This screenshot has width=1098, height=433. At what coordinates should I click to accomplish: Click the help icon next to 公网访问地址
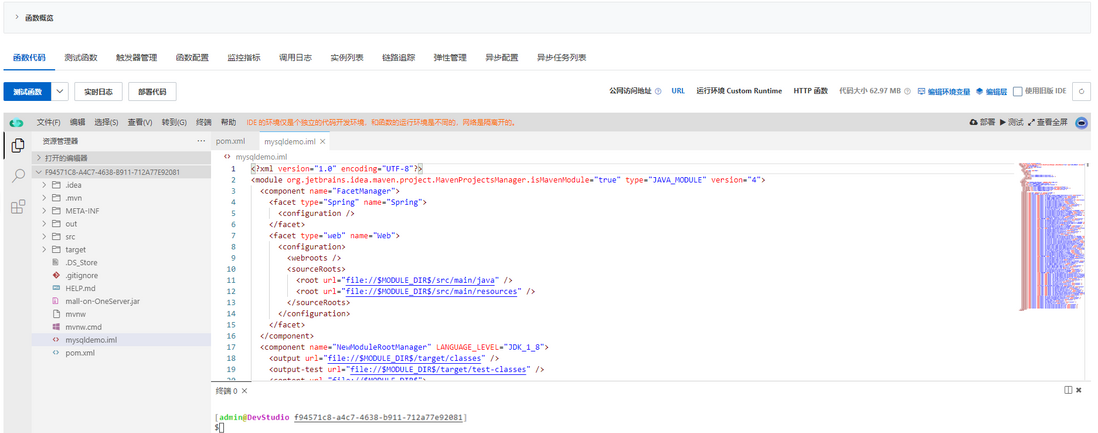tap(658, 91)
